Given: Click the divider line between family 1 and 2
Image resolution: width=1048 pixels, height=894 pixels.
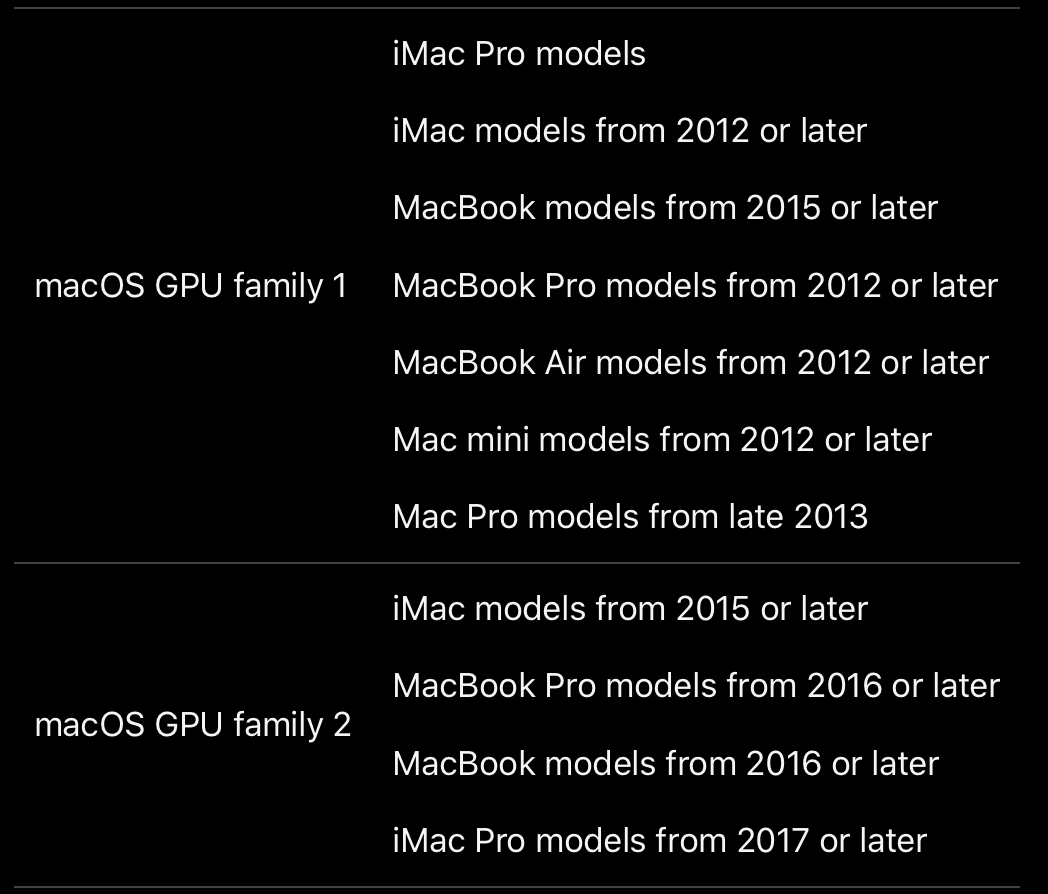Looking at the screenshot, I should [516, 563].
